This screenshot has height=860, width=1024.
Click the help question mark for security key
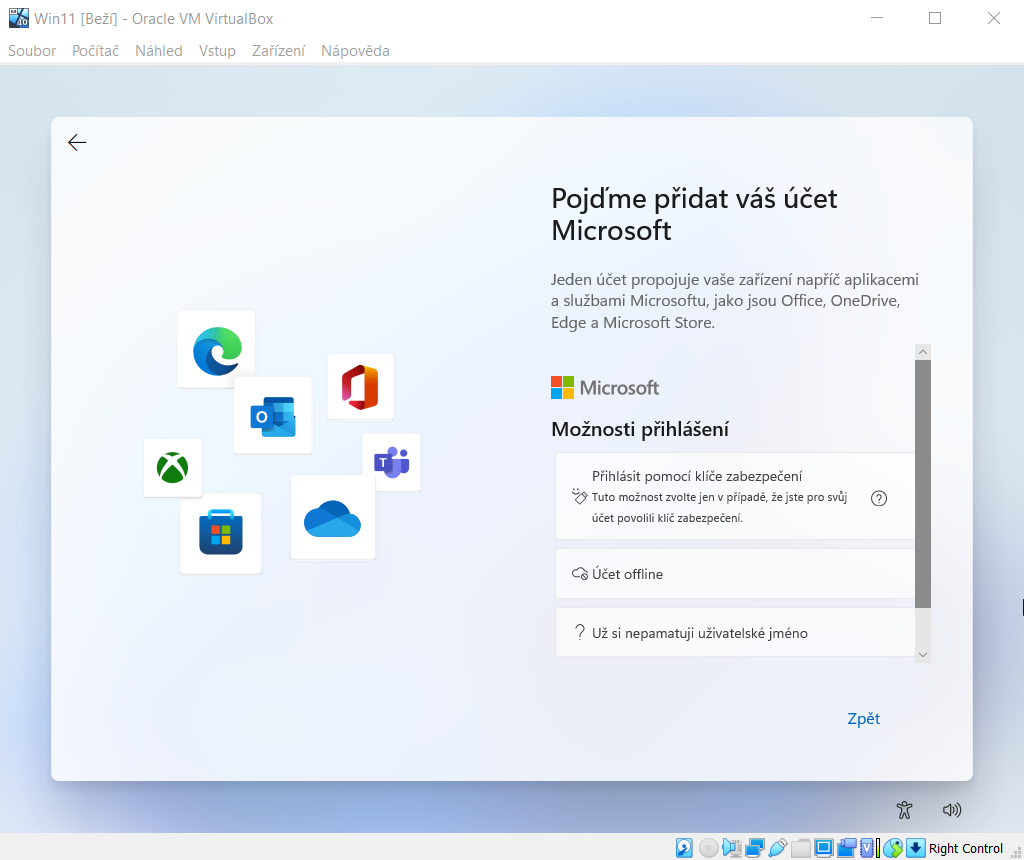tap(879, 498)
